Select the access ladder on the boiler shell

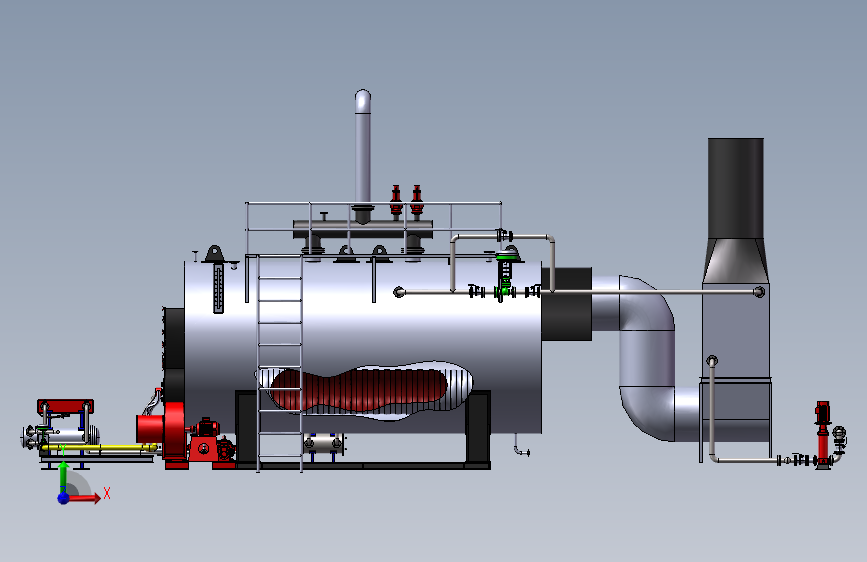280,363
